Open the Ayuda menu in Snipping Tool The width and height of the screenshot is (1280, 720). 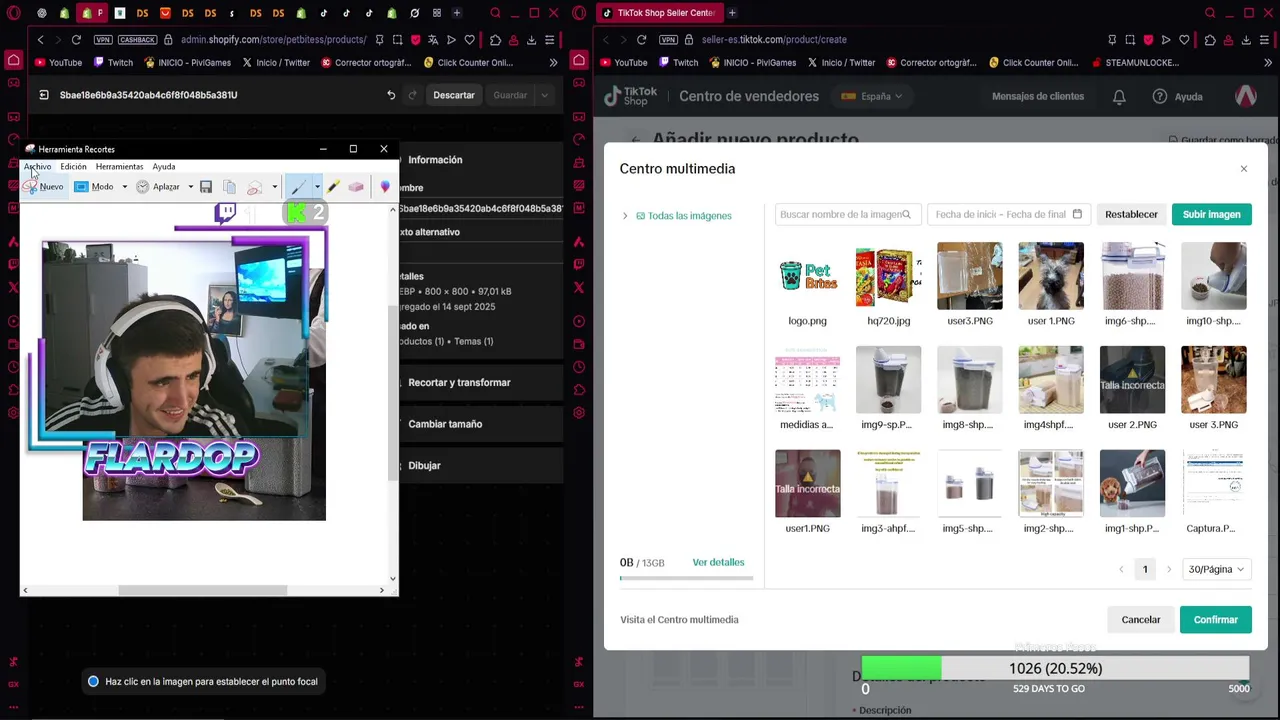pos(164,167)
